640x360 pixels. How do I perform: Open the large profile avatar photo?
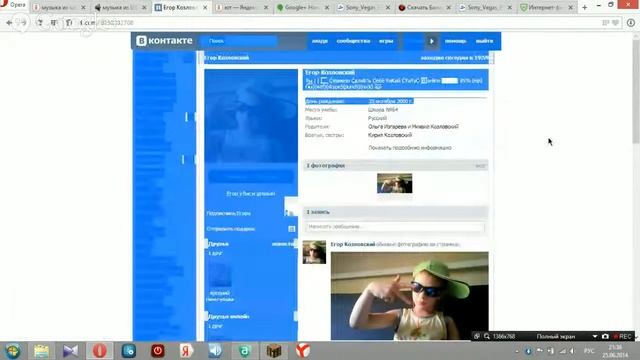coord(251,116)
